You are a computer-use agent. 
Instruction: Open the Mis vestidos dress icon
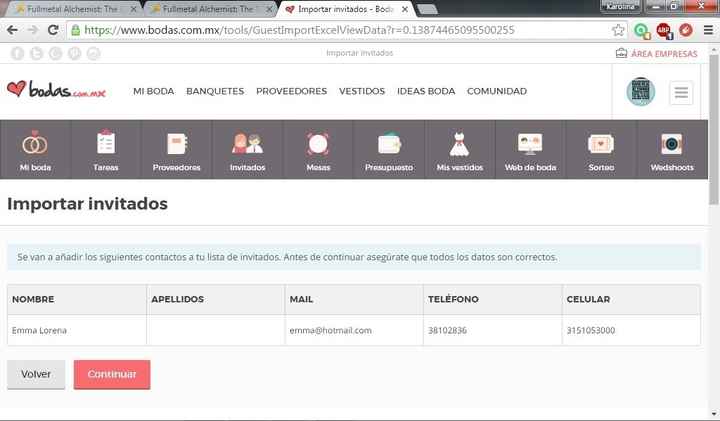pos(459,144)
